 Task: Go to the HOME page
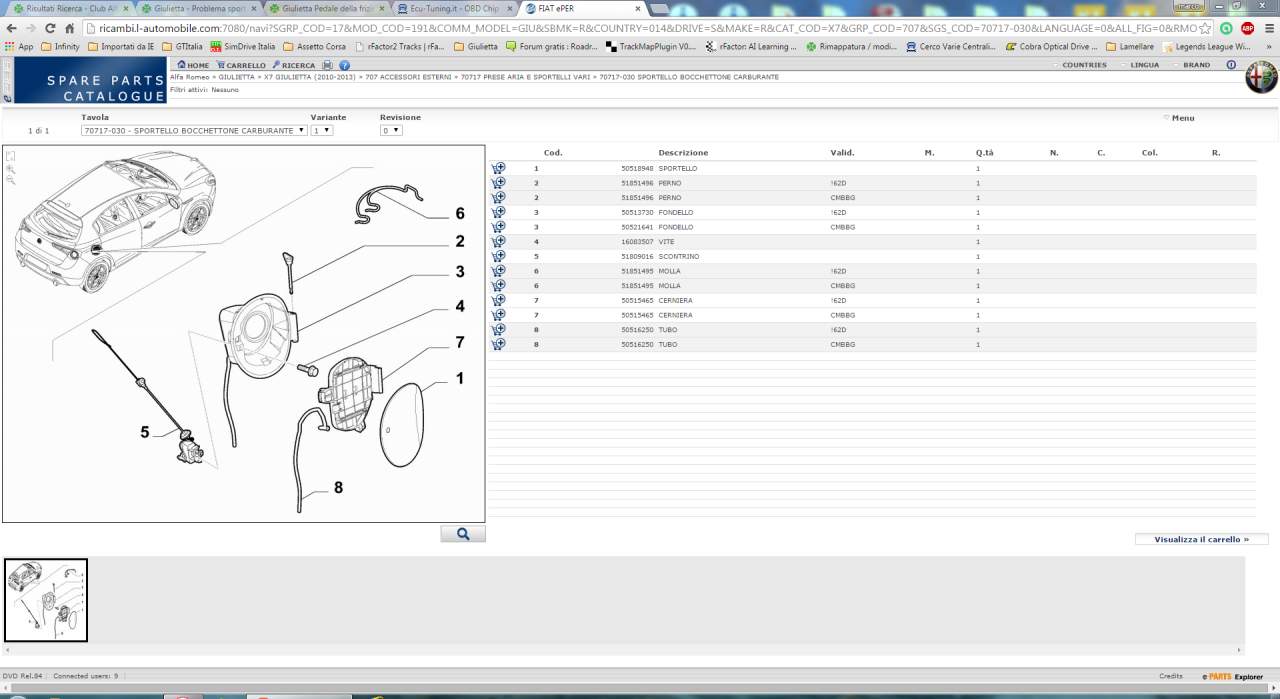pos(193,65)
